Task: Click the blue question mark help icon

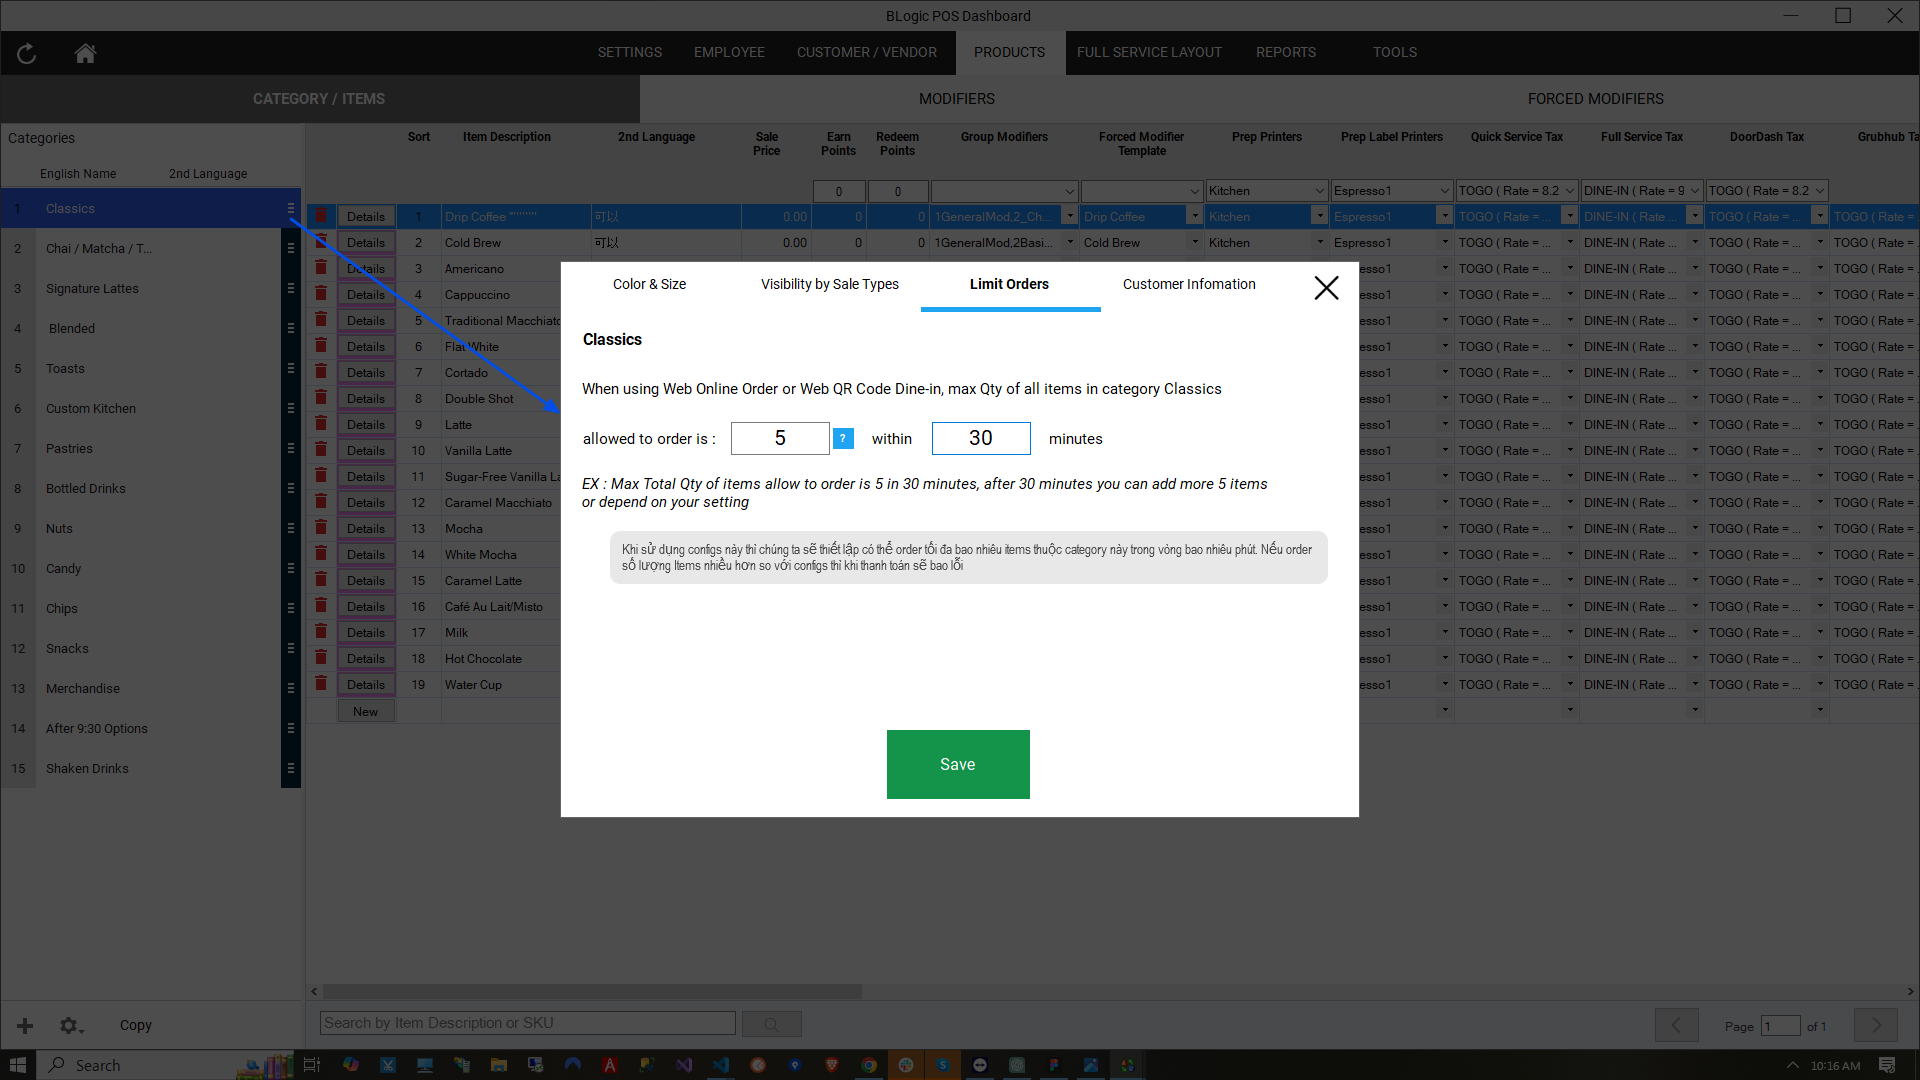Action: pos(843,439)
